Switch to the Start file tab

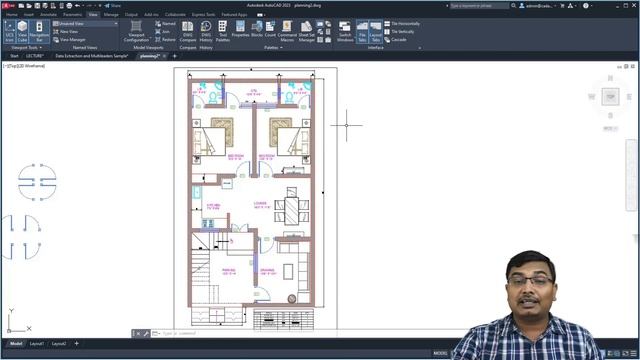(x=14, y=56)
